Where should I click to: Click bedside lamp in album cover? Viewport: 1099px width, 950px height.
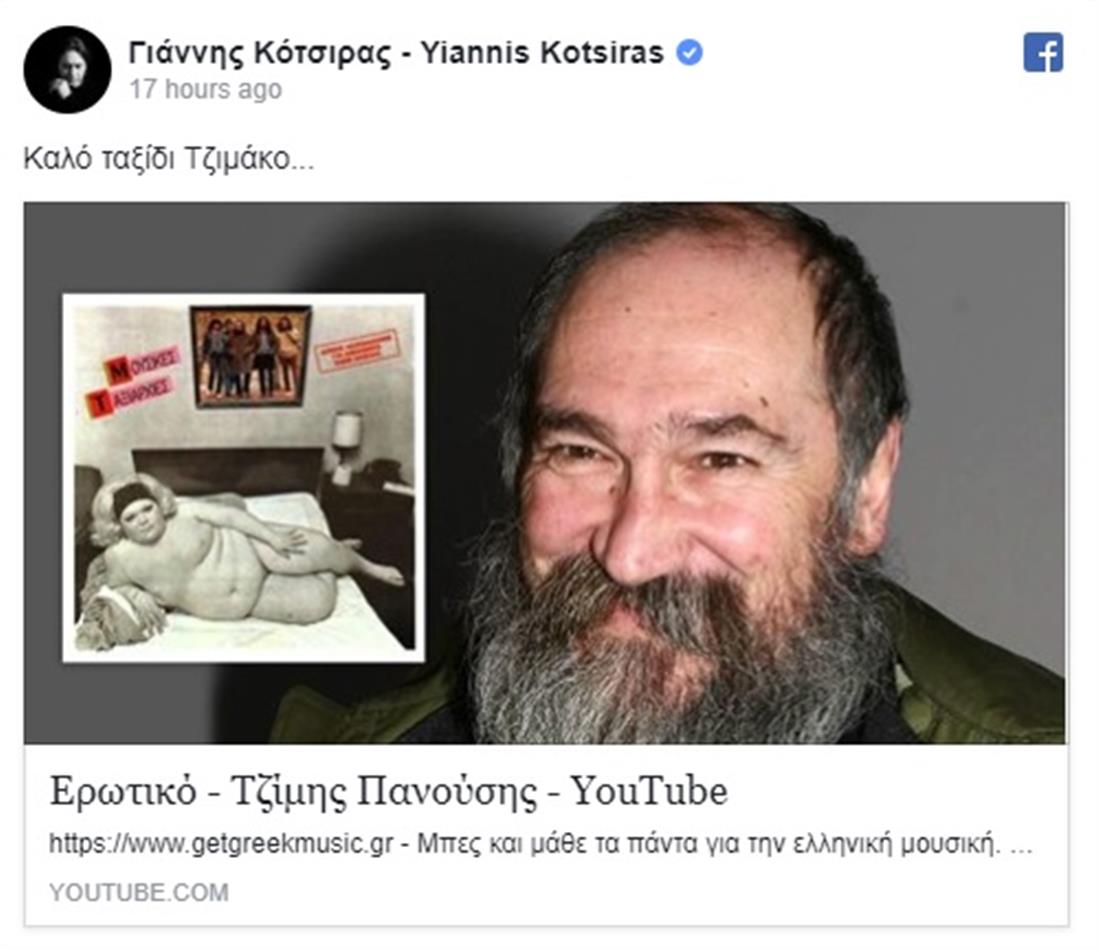(346, 442)
